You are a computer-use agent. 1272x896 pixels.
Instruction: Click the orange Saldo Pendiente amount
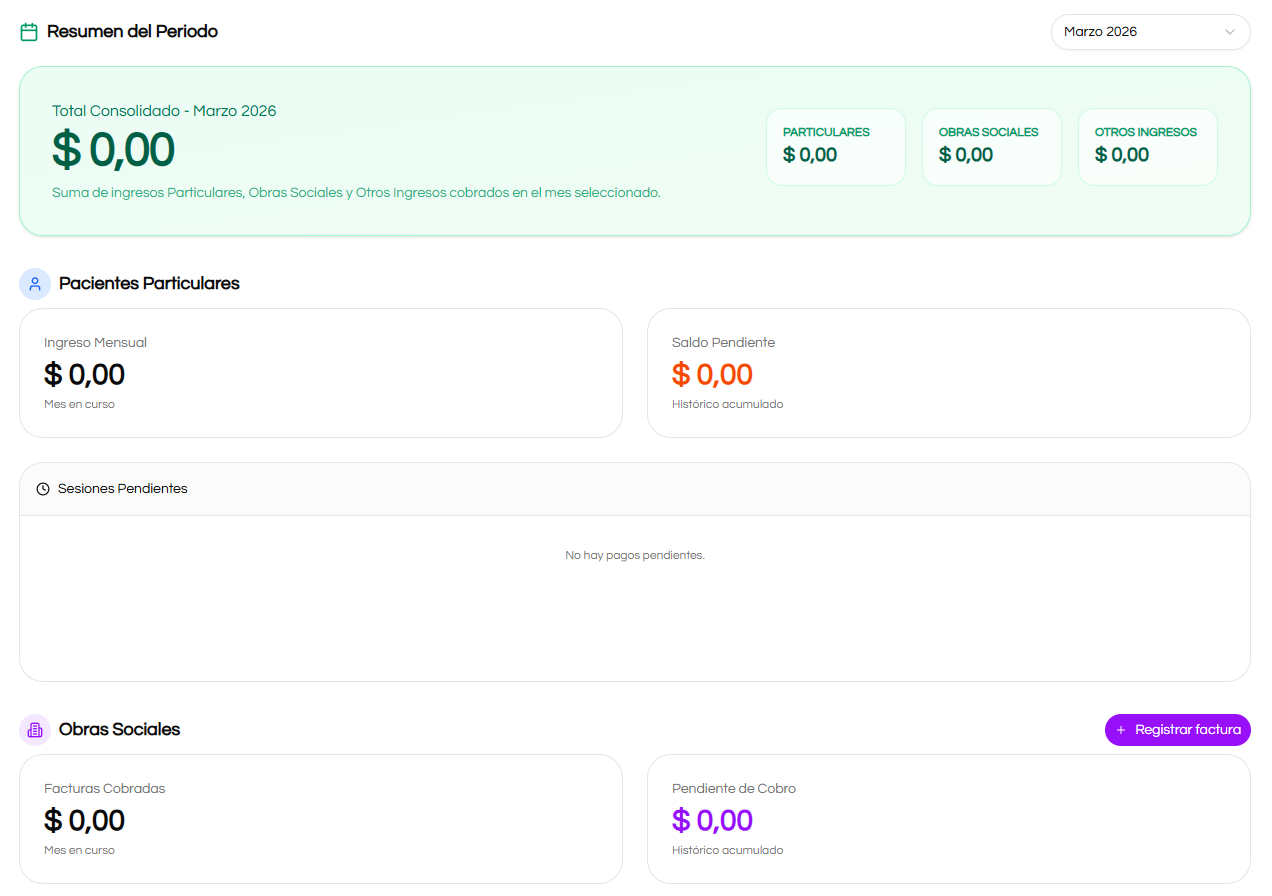click(712, 375)
